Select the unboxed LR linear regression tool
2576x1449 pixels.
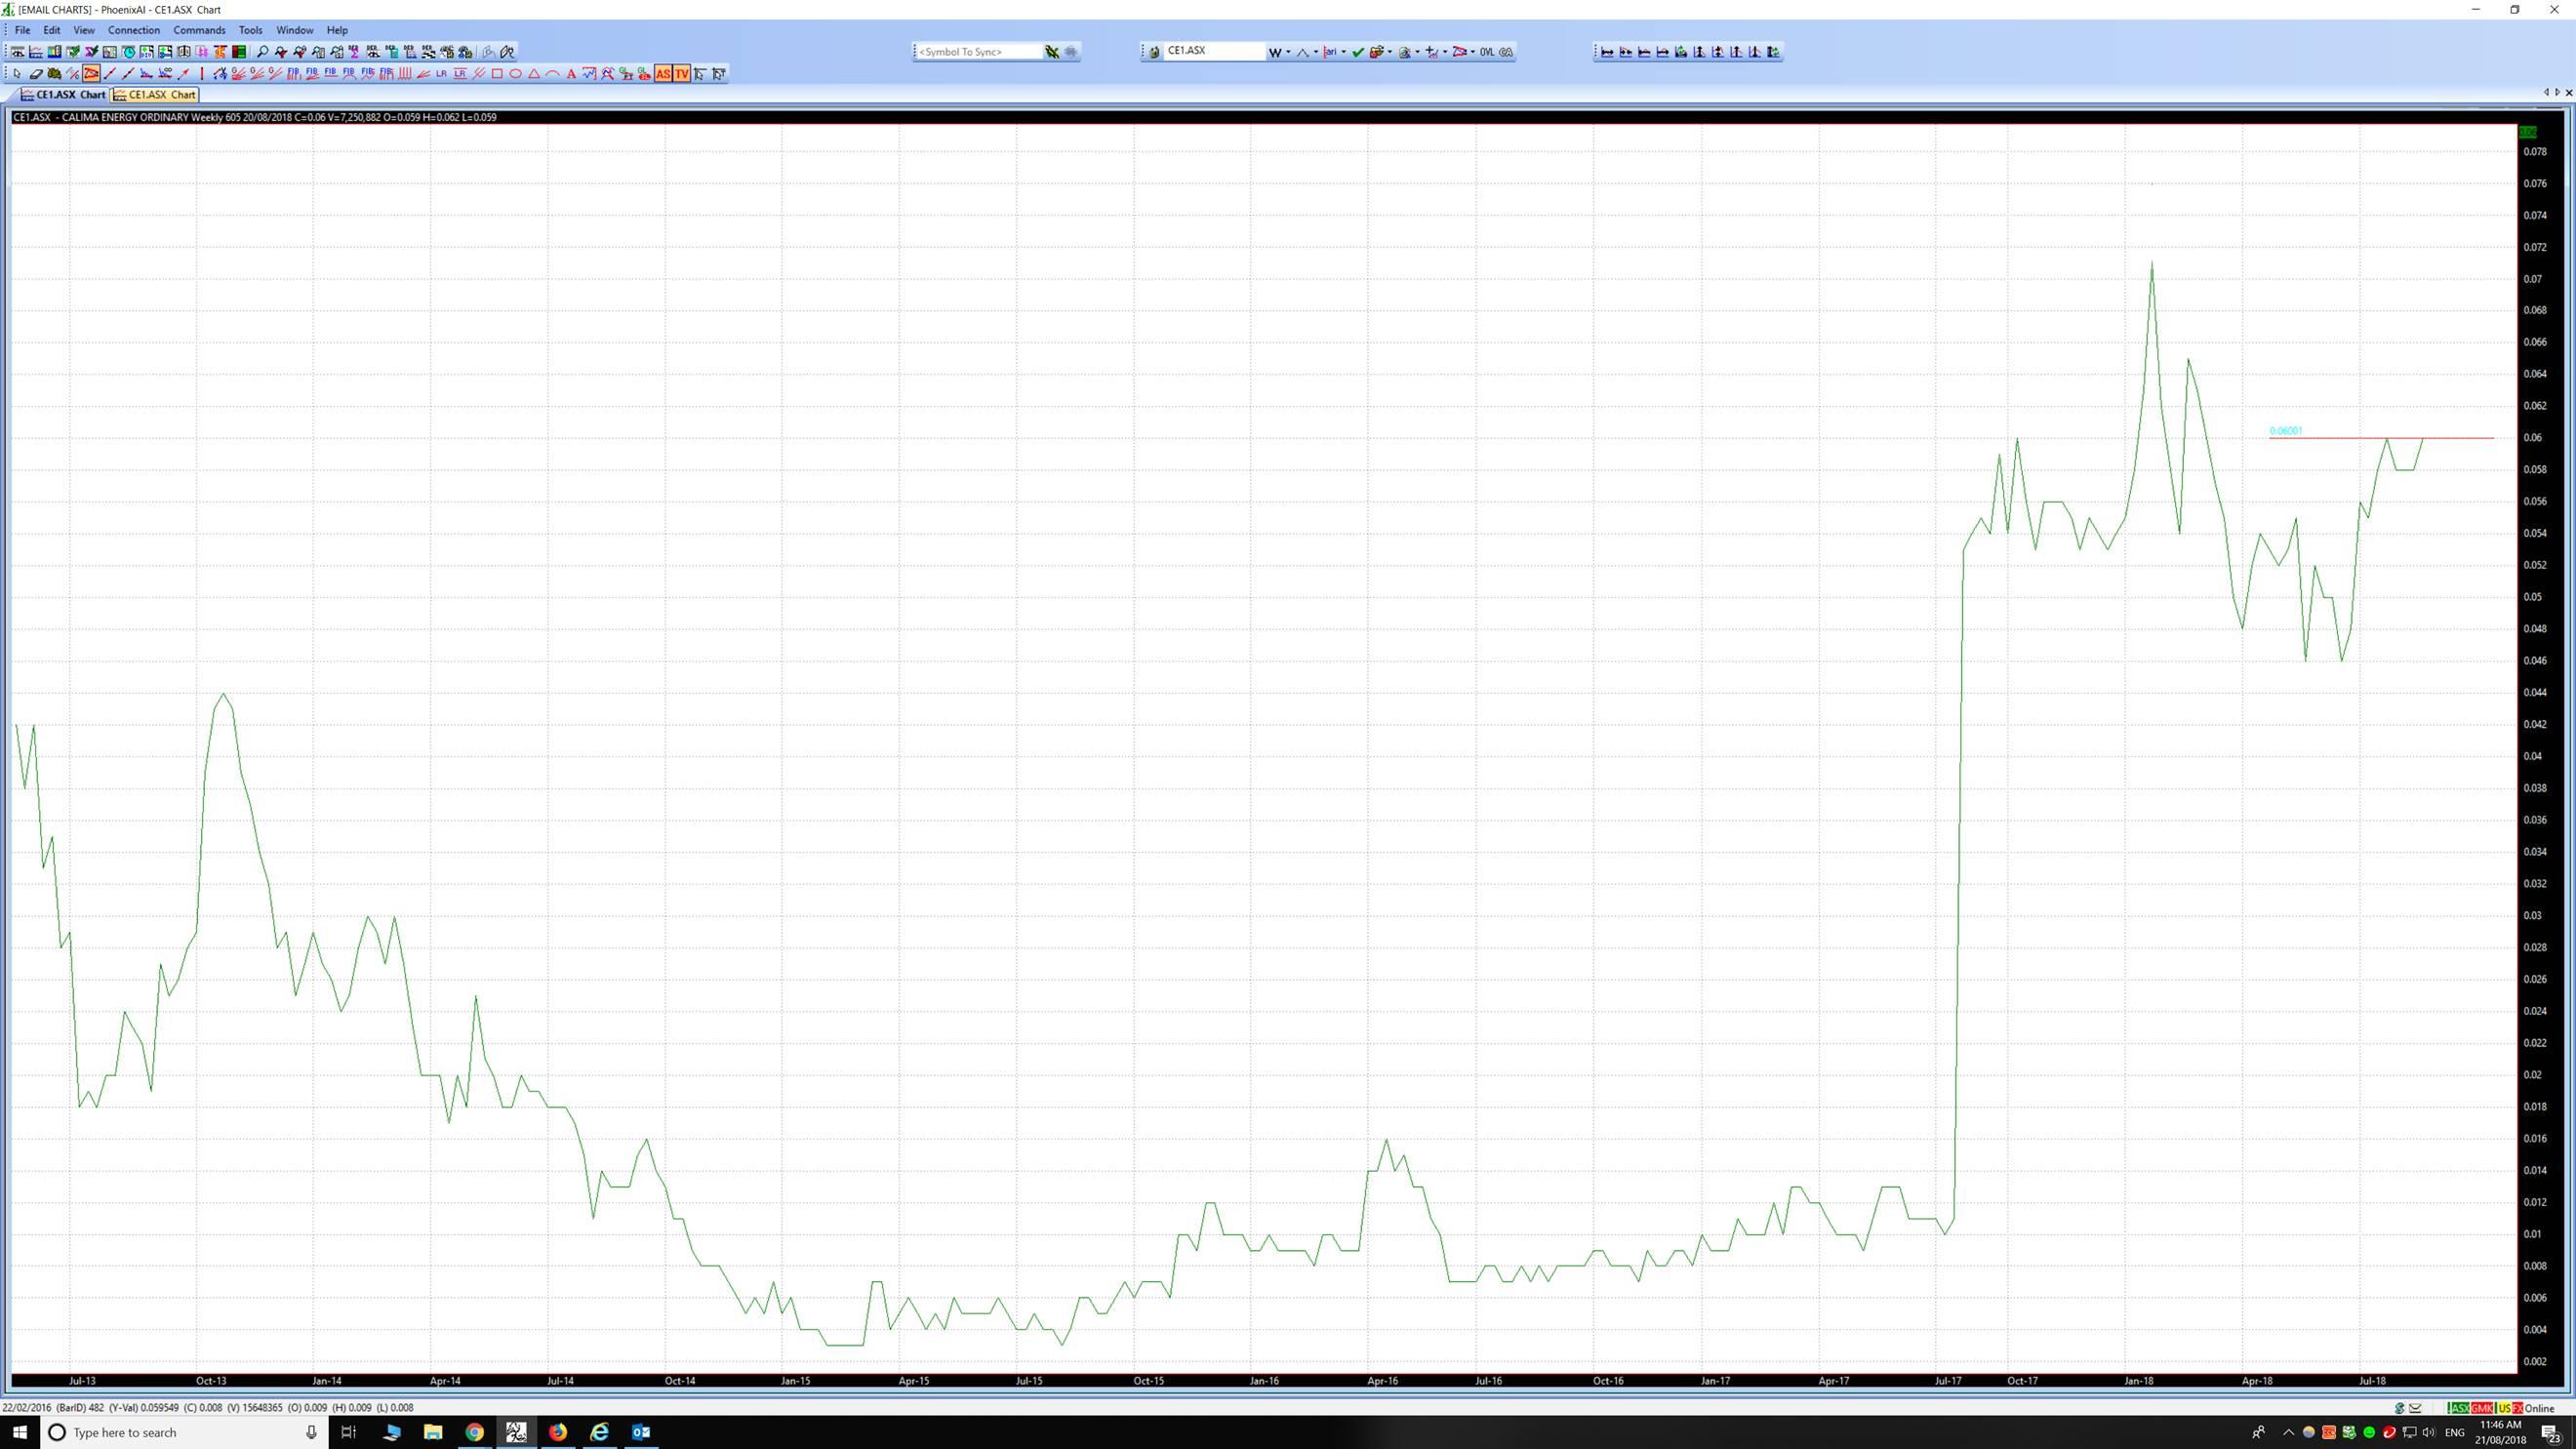click(441, 73)
